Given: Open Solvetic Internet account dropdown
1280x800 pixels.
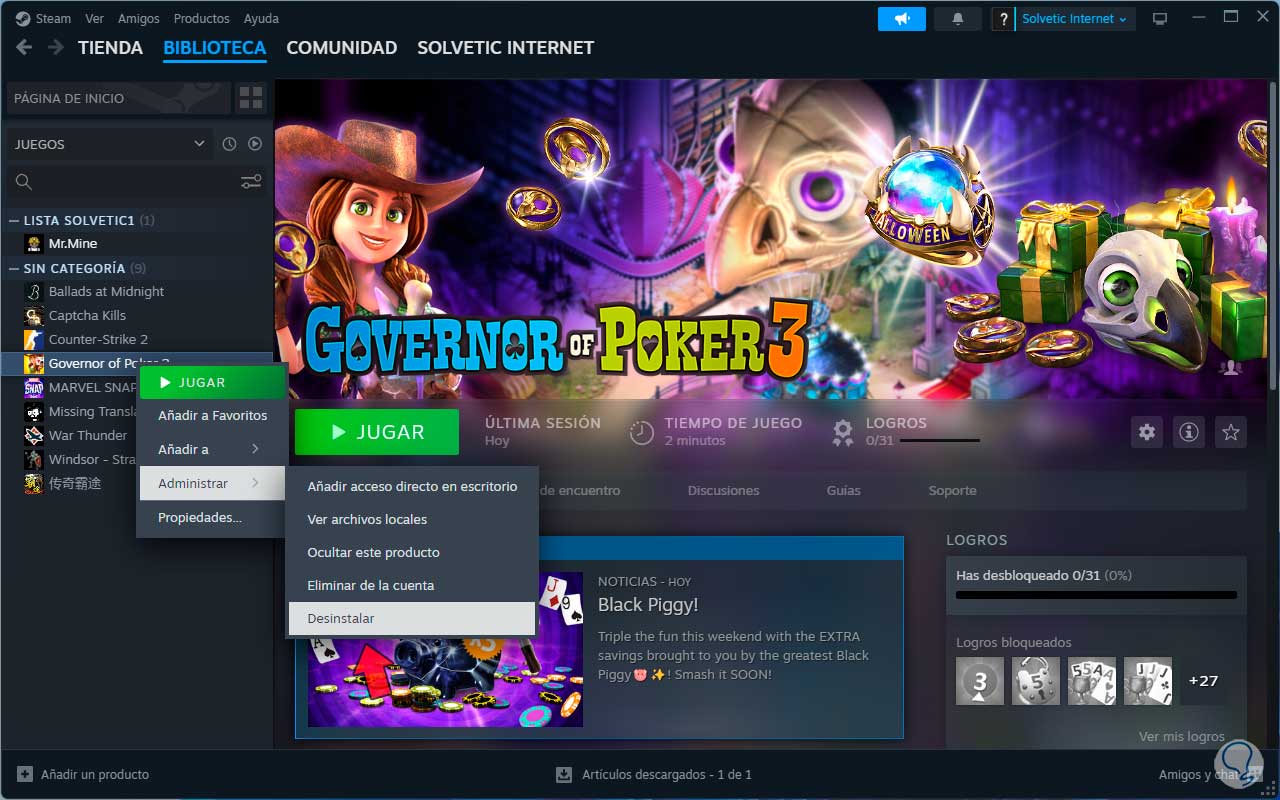Looking at the screenshot, I should tap(1075, 18).
